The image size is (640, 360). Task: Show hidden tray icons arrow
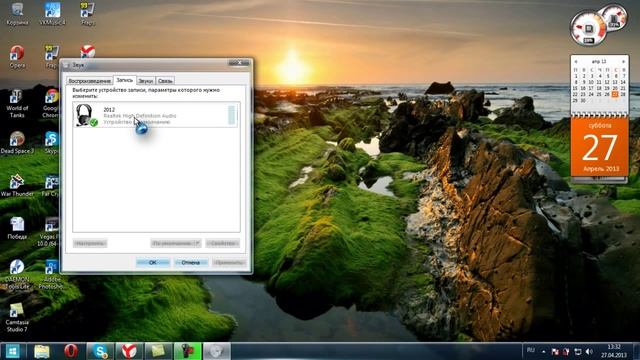544,351
